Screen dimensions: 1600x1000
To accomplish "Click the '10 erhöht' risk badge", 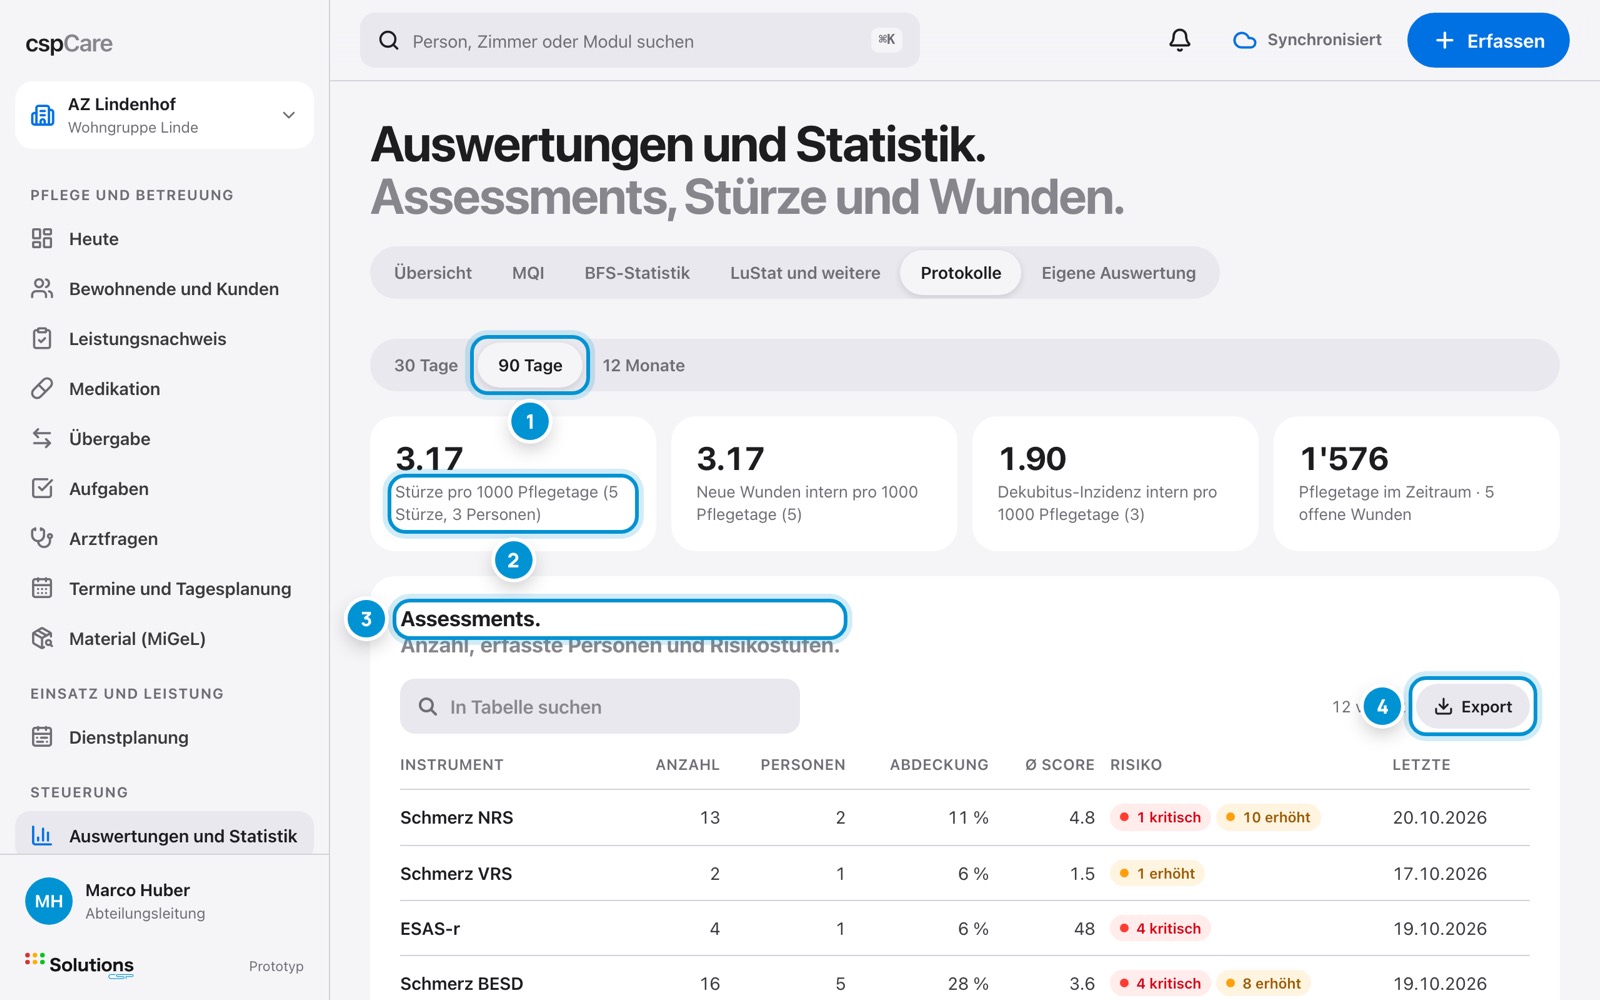I will (x=1268, y=817).
